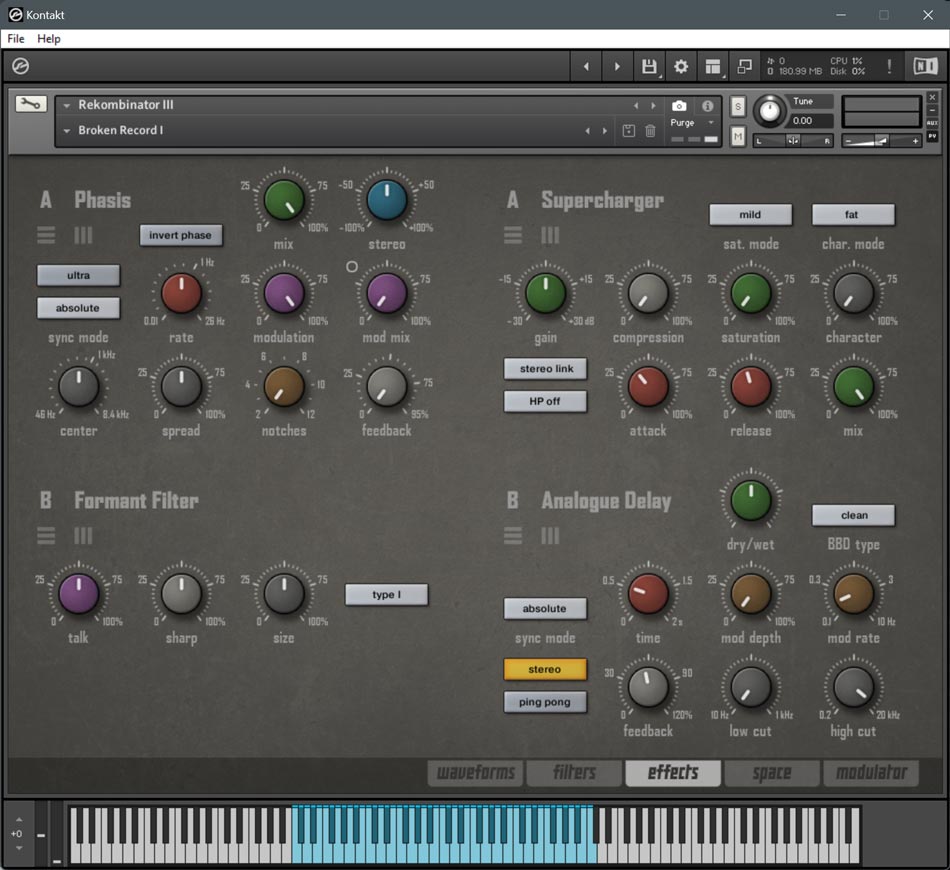Open options via the gear icon
Screen dimensions: 950x870
681,67
